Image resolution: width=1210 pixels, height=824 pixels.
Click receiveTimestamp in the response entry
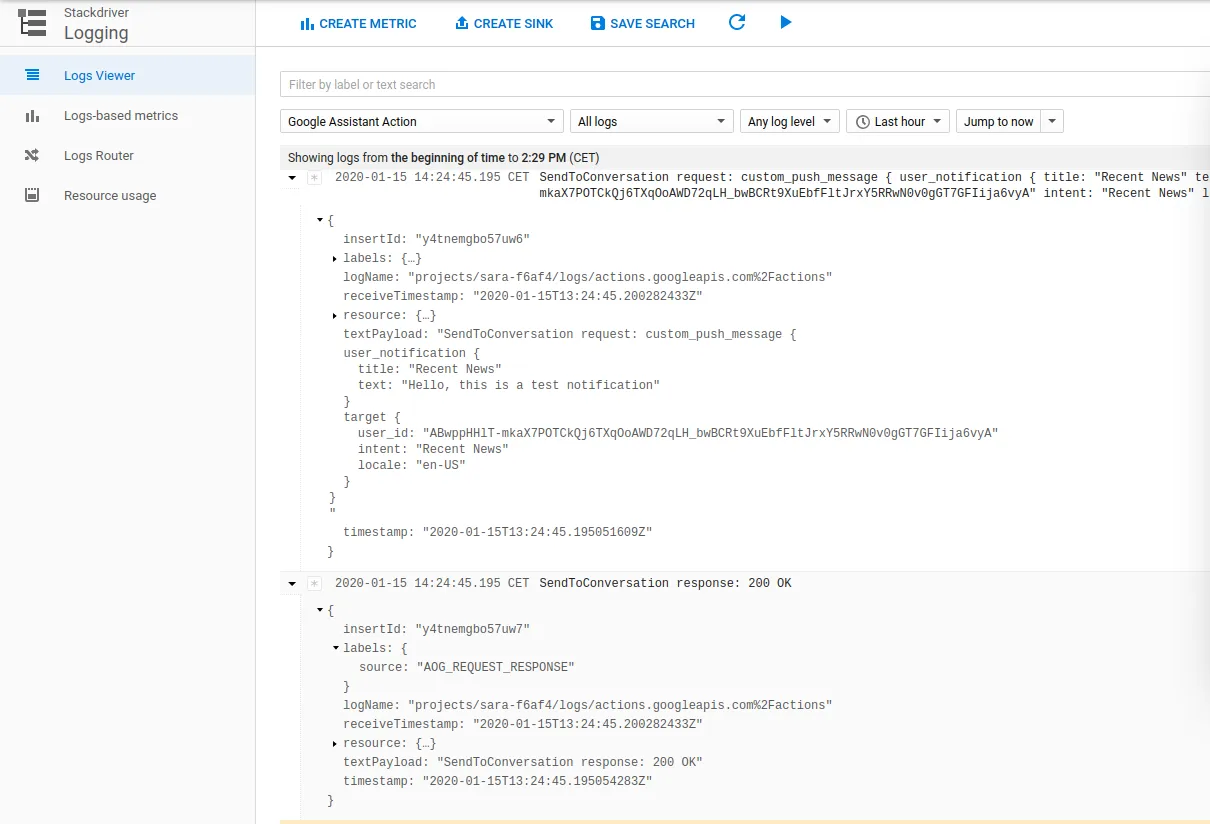pyautogui.click(x=523, y=724)
